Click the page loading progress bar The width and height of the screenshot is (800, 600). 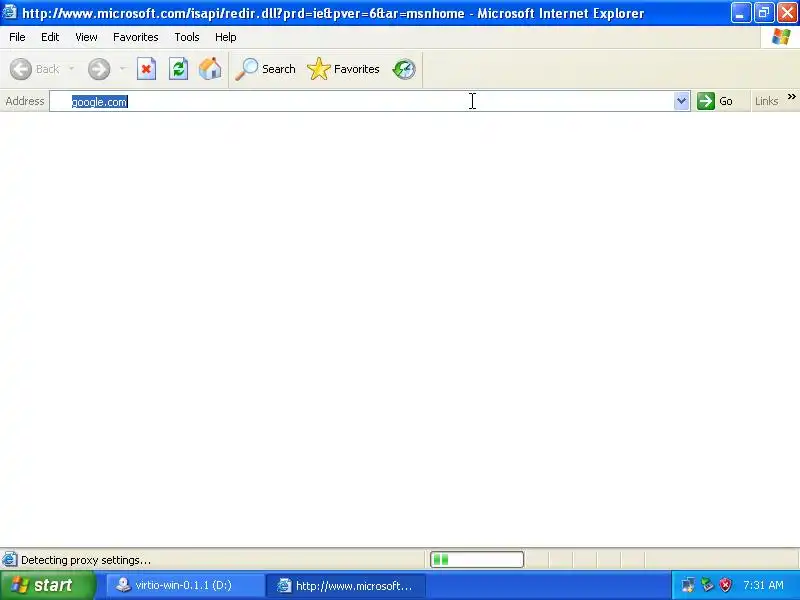tap(477, 560)
